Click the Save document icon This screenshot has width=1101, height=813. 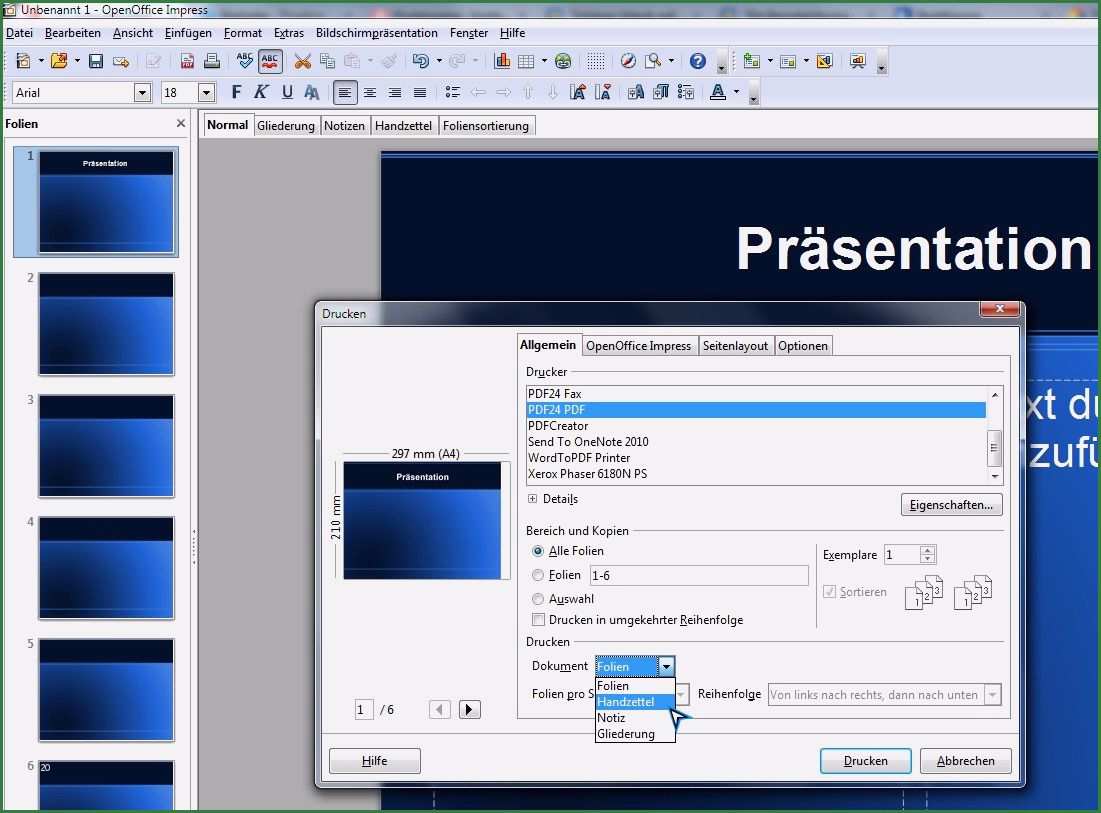click(x=96, y=61)
